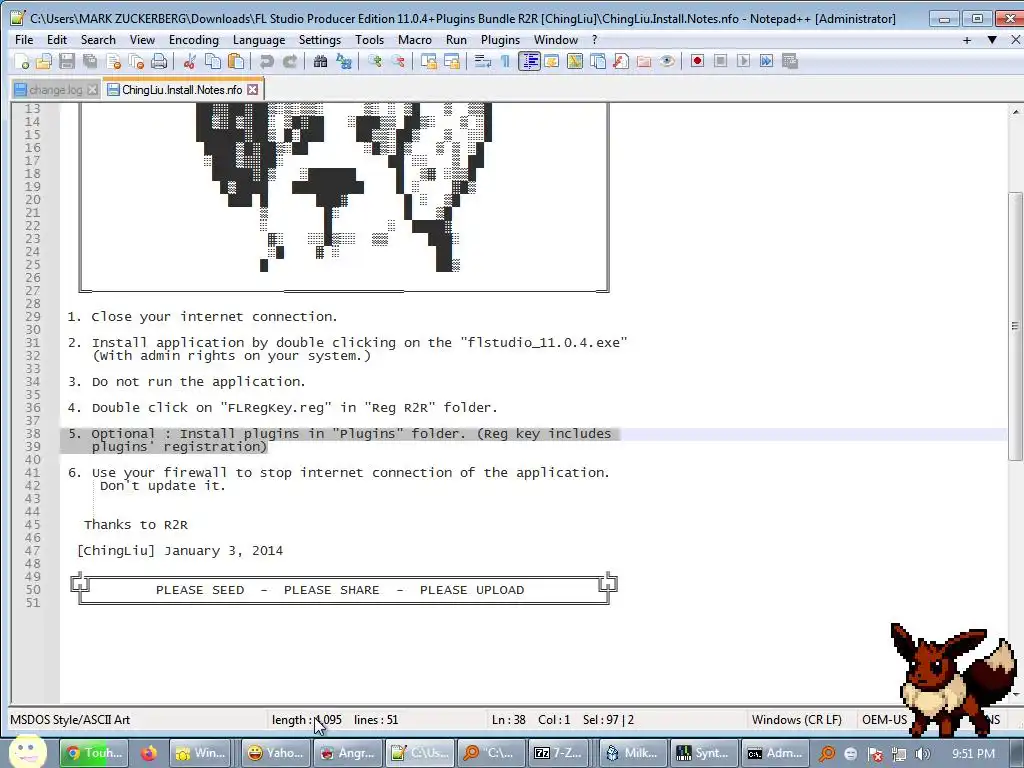The height and width of the screenshot is (768, 1024).
Task: Stop macro recording square button
Action: (720, 61)
